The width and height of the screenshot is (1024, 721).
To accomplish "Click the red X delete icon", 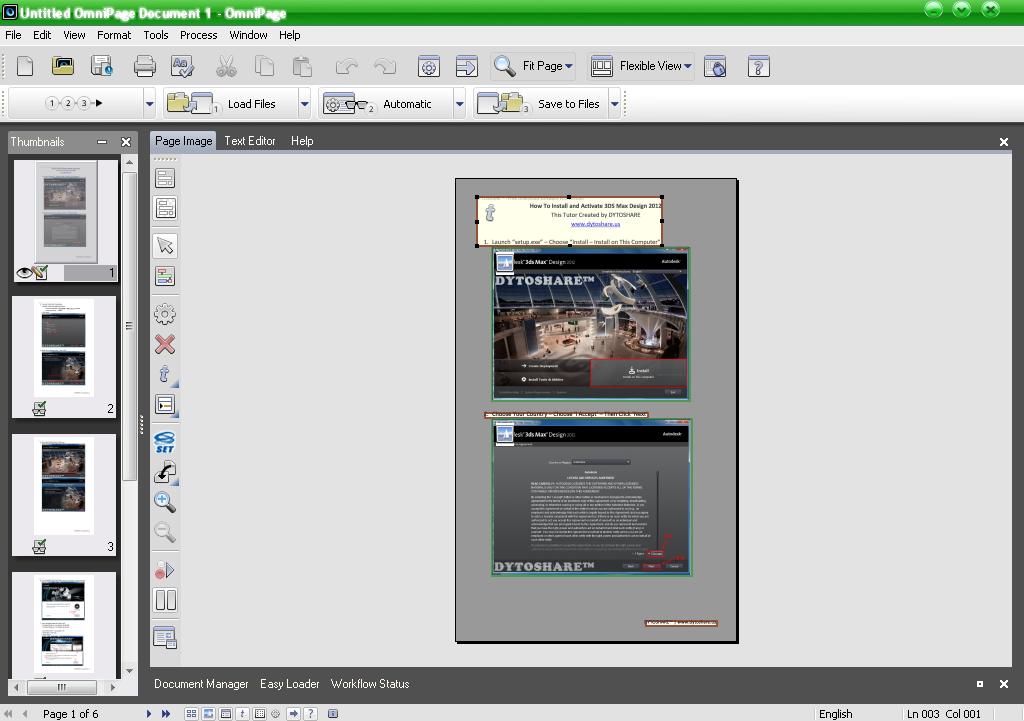I will (165, 344).
